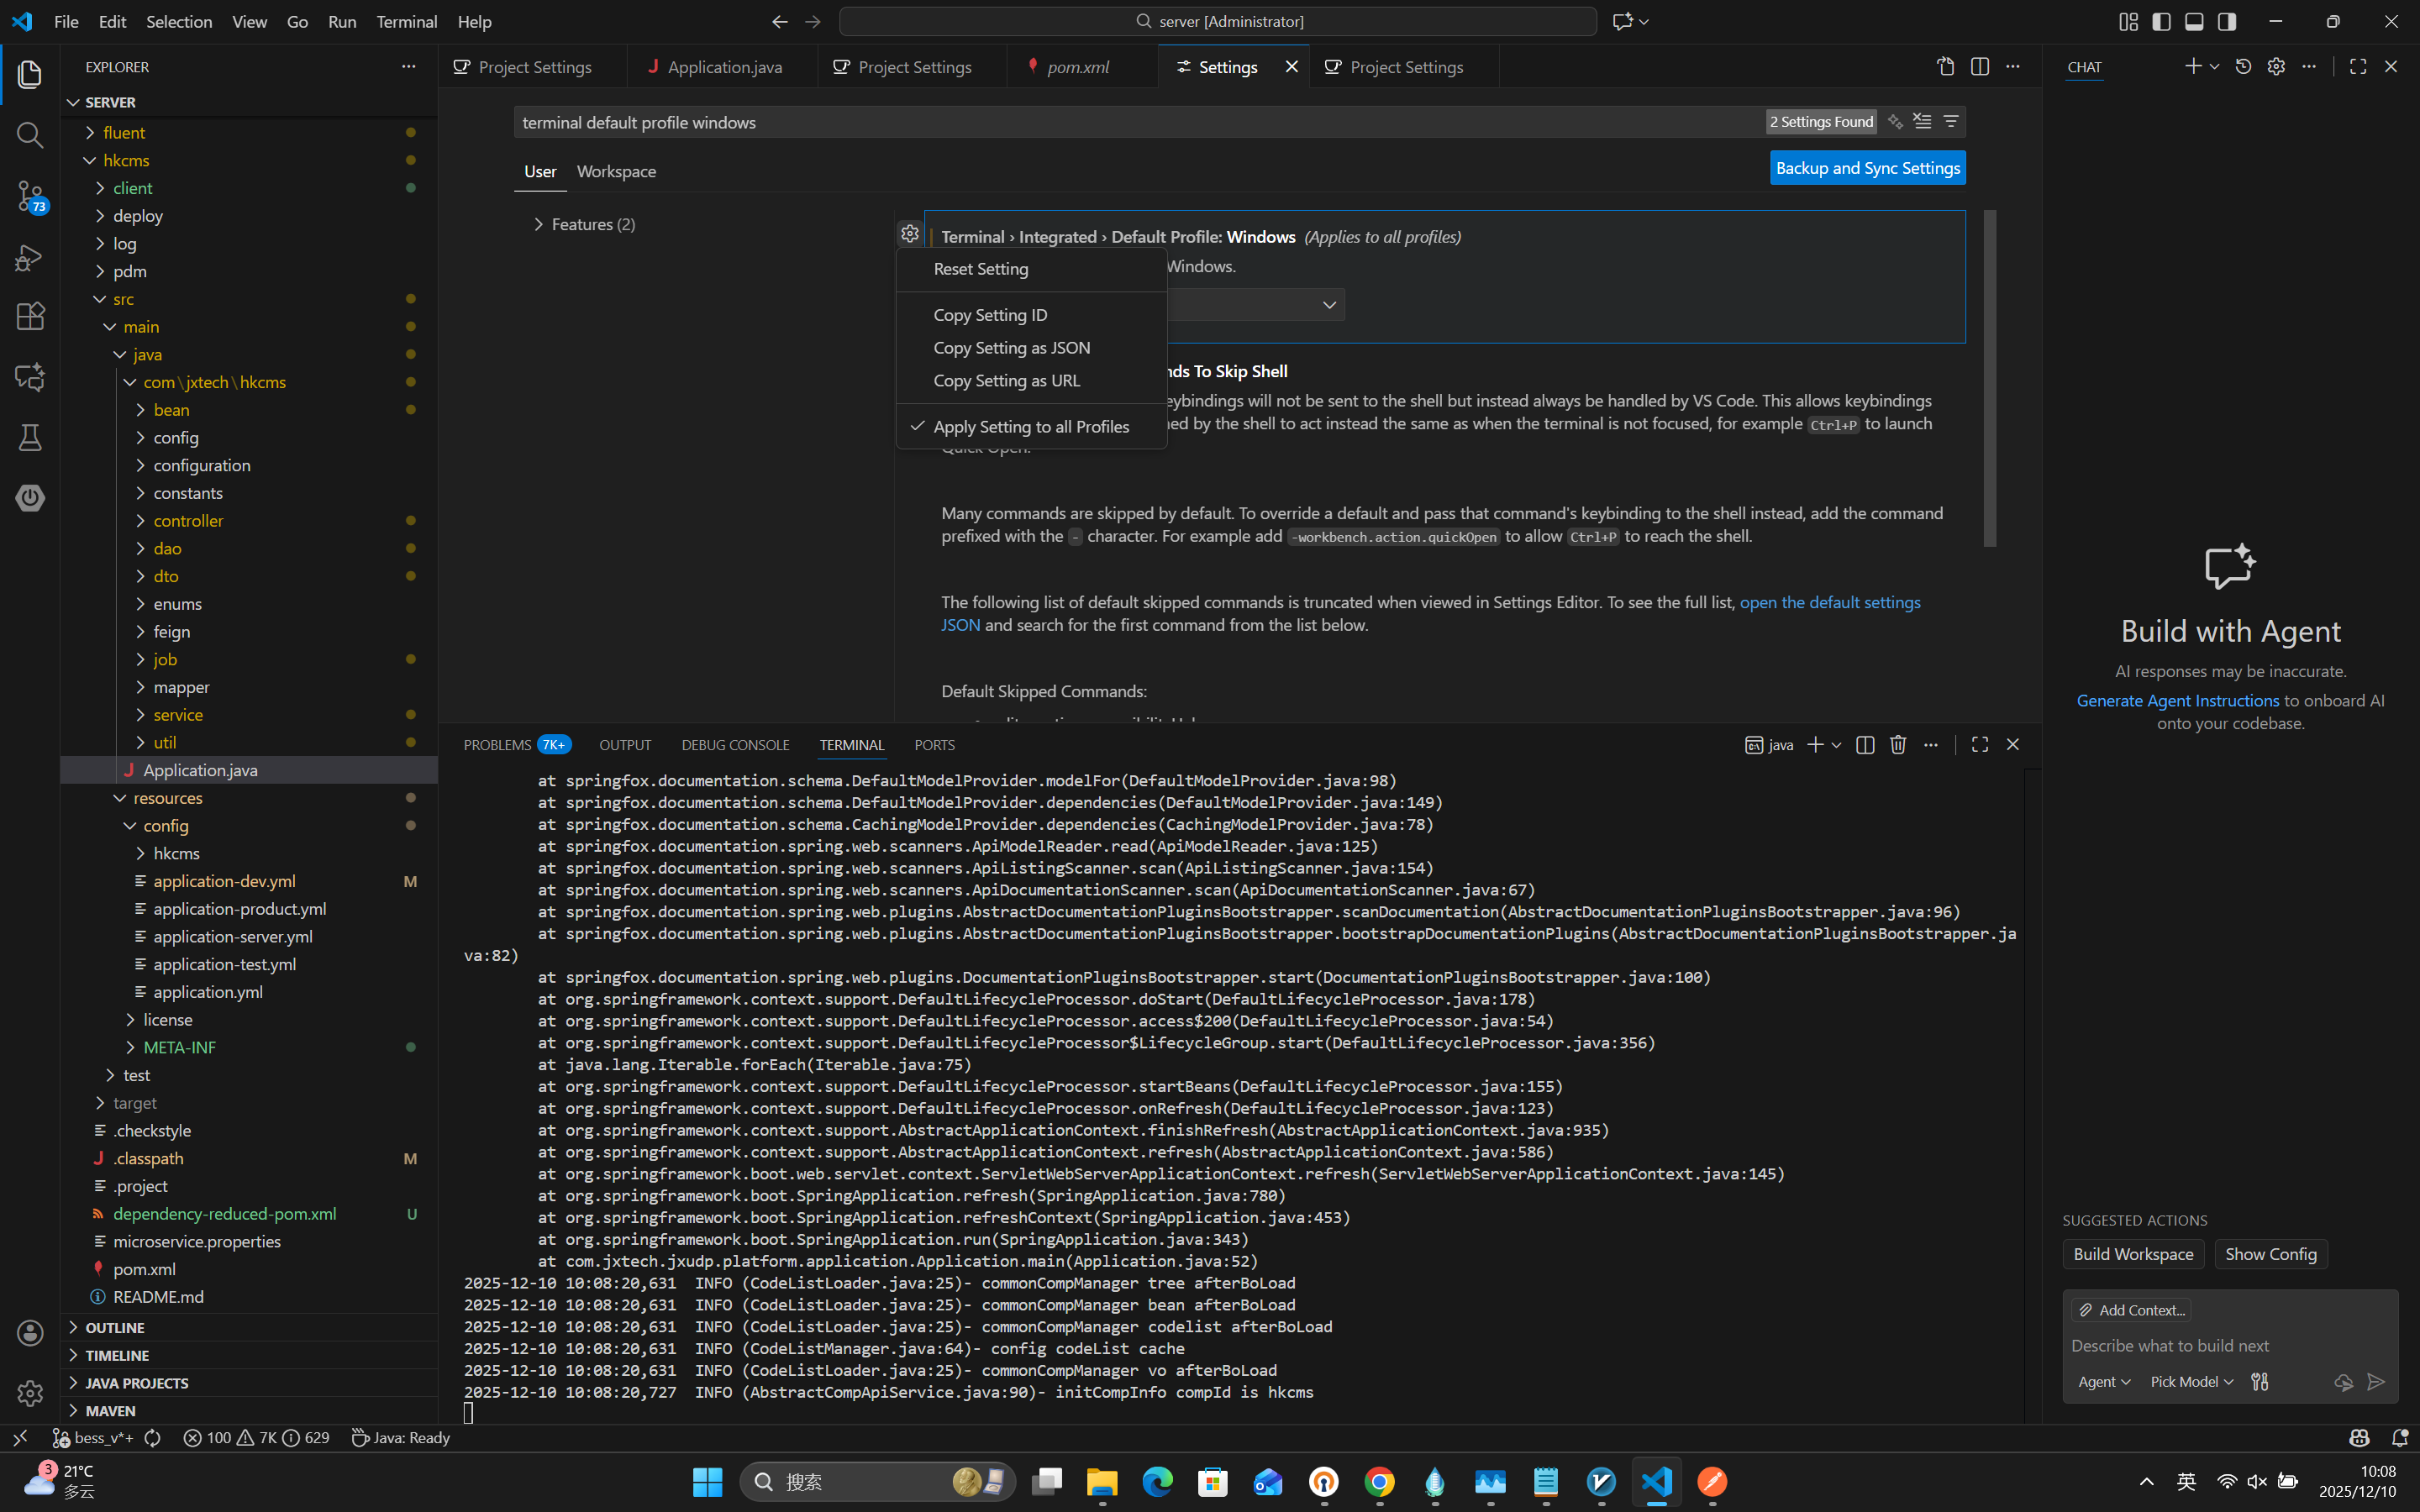Viewport: 2420px width, 1512px height.
Task: Select Copy Setting as JSON
Action: pos(1011,348)
